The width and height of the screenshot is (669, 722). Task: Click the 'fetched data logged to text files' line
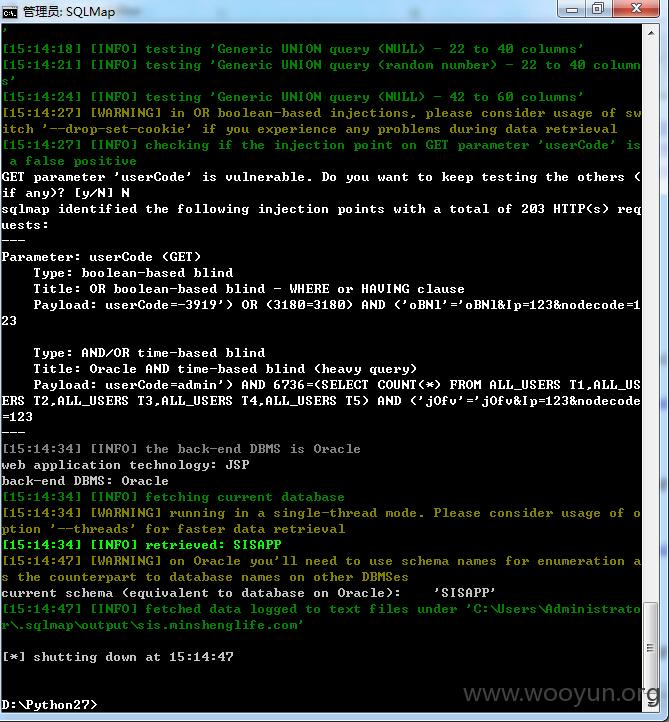[x=321, y=609]
